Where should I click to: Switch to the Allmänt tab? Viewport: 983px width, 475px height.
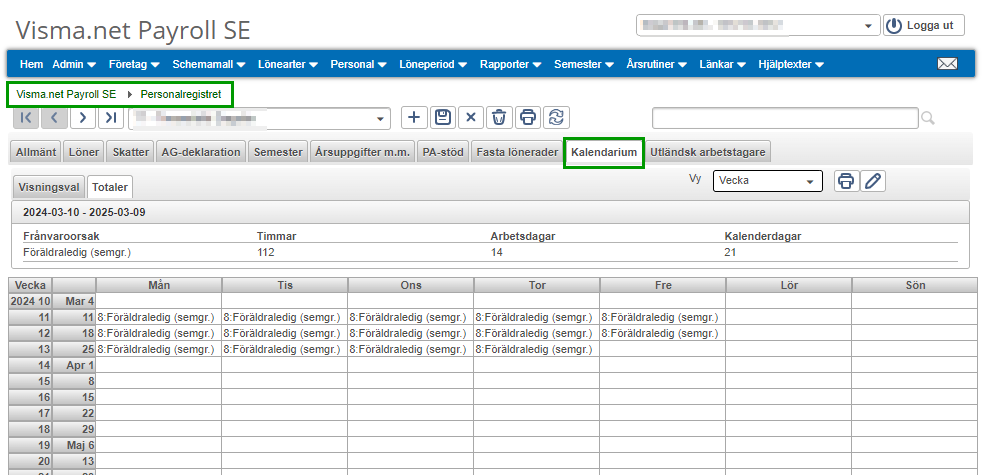click(x=36, y=152)
